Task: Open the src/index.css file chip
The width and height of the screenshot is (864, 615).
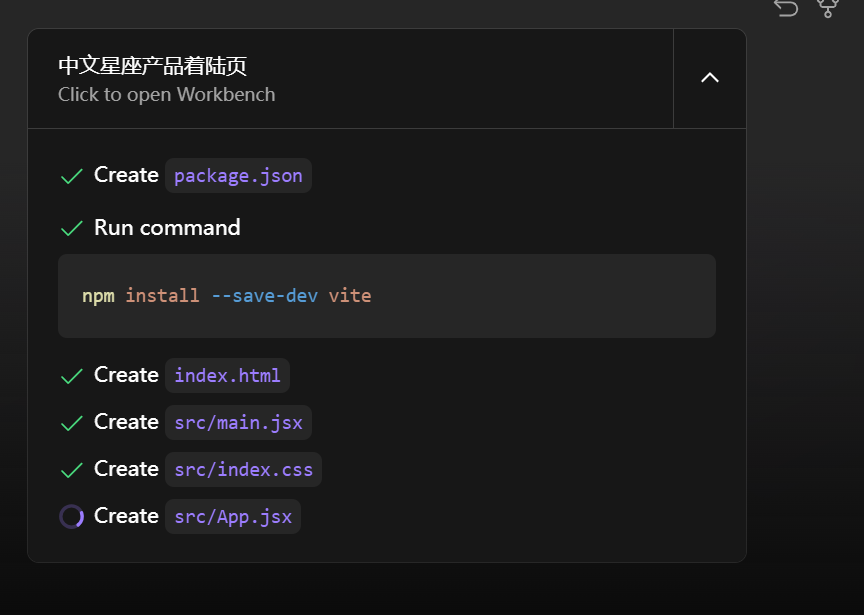Action: click(x=243, y=470)
